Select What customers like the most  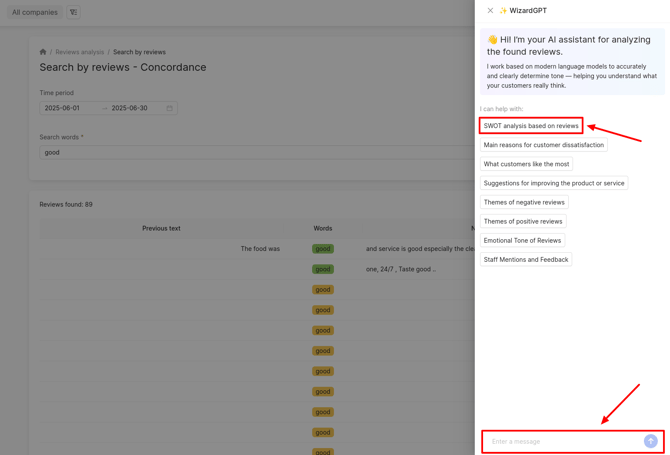click(x=526, y=164)
